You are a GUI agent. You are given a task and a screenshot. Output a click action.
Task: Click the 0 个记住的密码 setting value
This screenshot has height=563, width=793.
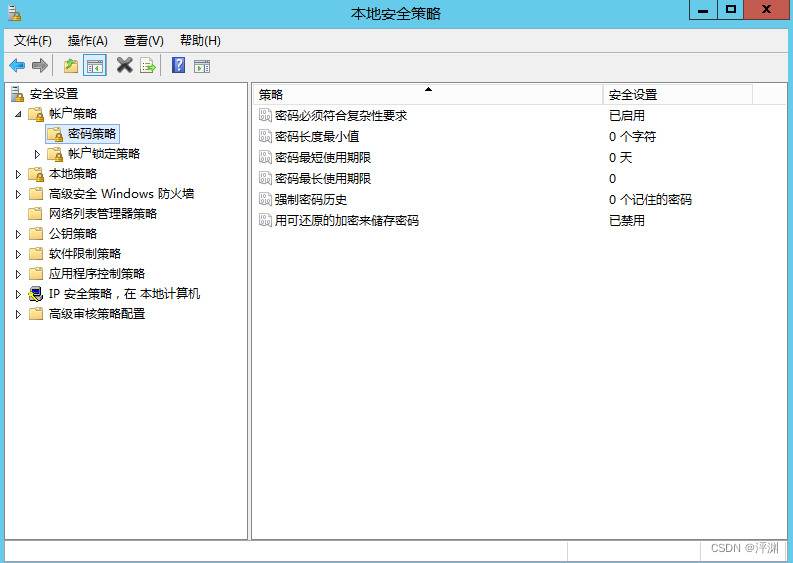[x=650, y=199]
